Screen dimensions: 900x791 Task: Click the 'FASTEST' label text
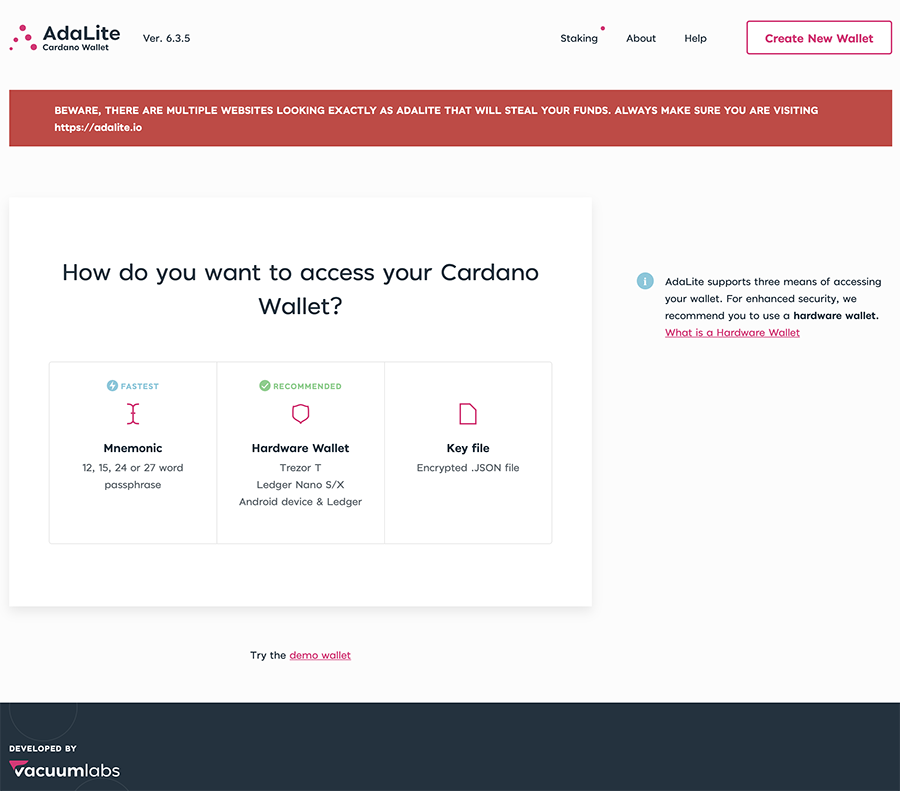pos(139,386)
